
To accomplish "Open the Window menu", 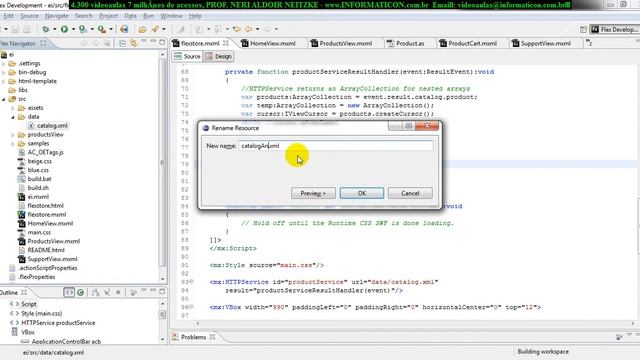I will (171, 16).
